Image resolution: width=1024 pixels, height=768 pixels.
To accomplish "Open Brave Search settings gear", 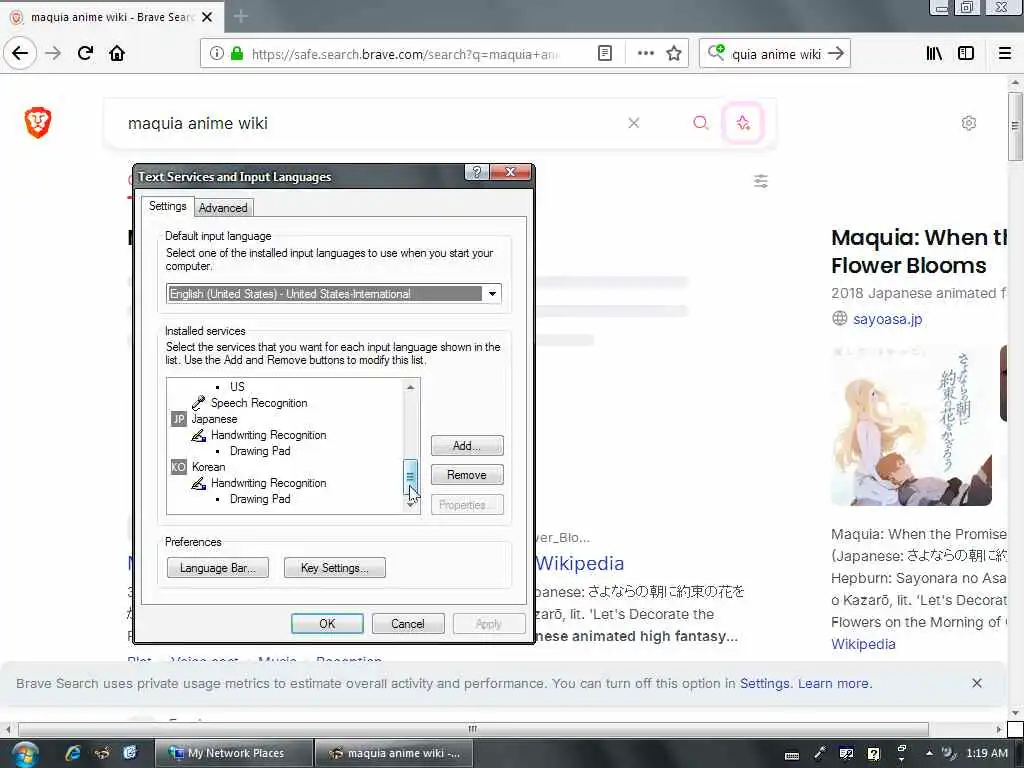I will [969, 123].
